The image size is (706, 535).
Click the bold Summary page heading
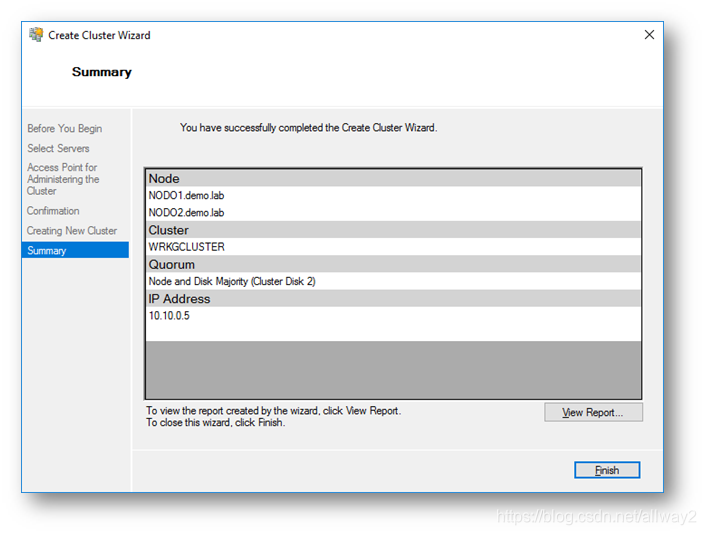click(102, 72)
